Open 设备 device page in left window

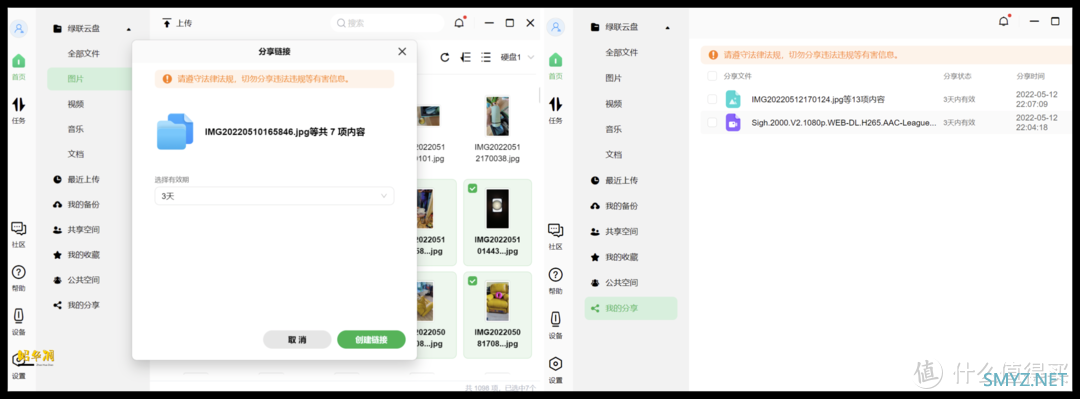pyautogui.click(x=19, y=321)
